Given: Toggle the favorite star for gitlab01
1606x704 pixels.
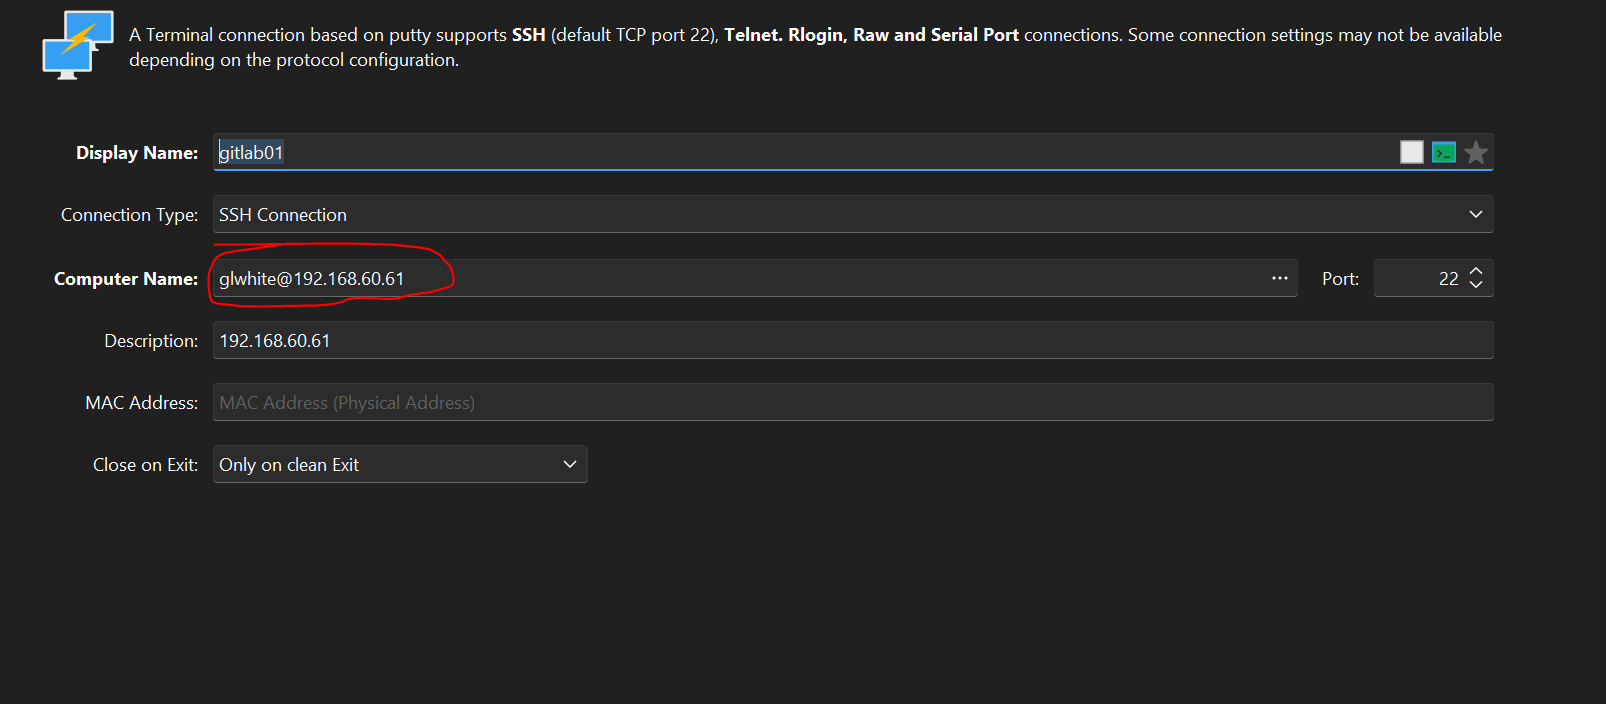Looking at the screenshot, I should (1476, 153).
